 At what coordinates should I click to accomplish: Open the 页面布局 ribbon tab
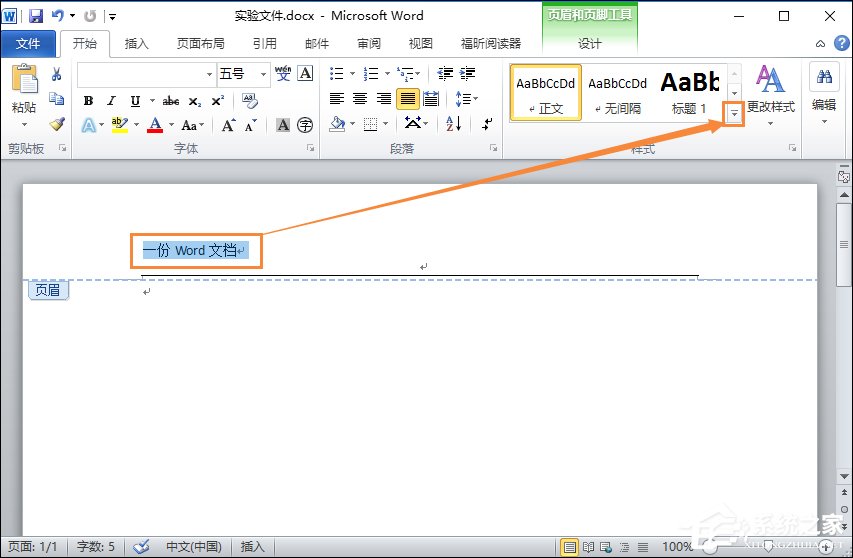tap(200, 44)
